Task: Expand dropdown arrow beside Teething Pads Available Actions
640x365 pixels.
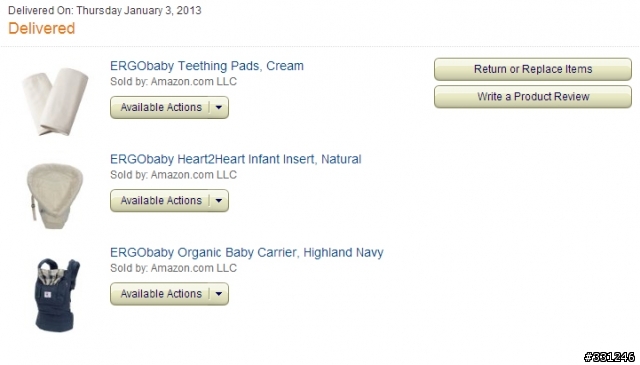Action: pos(219,107)
